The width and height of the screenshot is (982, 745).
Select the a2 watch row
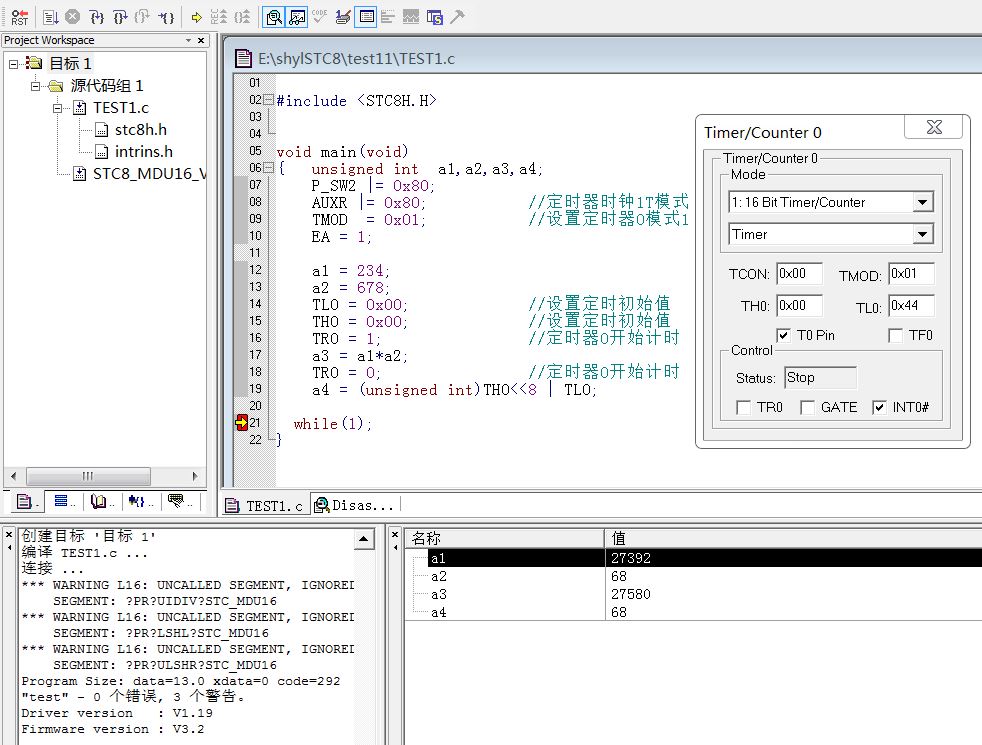click(x=693, y=576)
